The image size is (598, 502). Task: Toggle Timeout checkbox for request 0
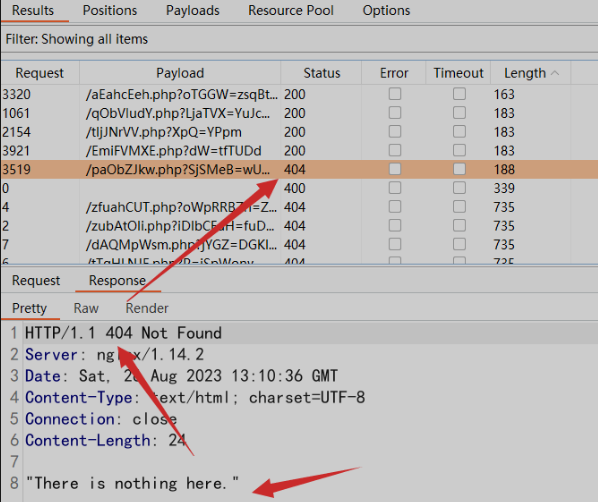point(459,188)
